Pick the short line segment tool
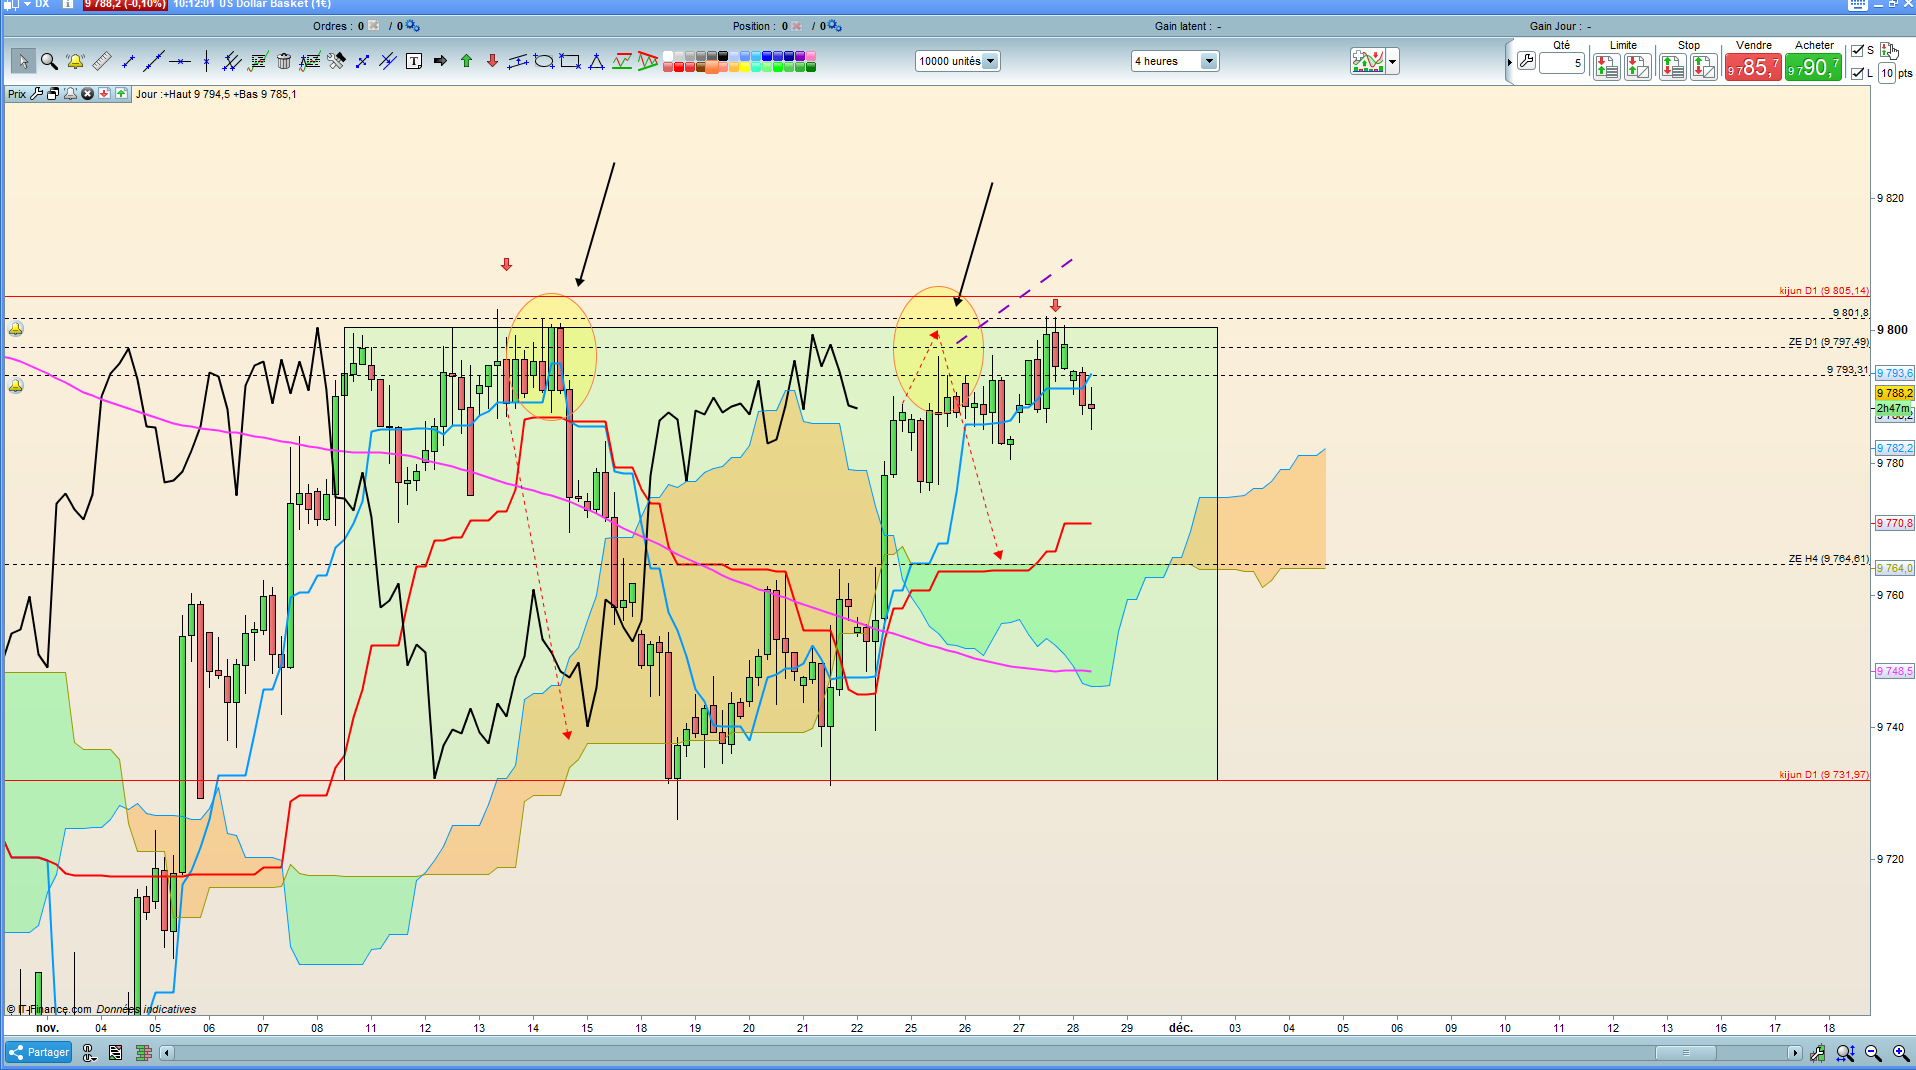 (x=128, y=62)
